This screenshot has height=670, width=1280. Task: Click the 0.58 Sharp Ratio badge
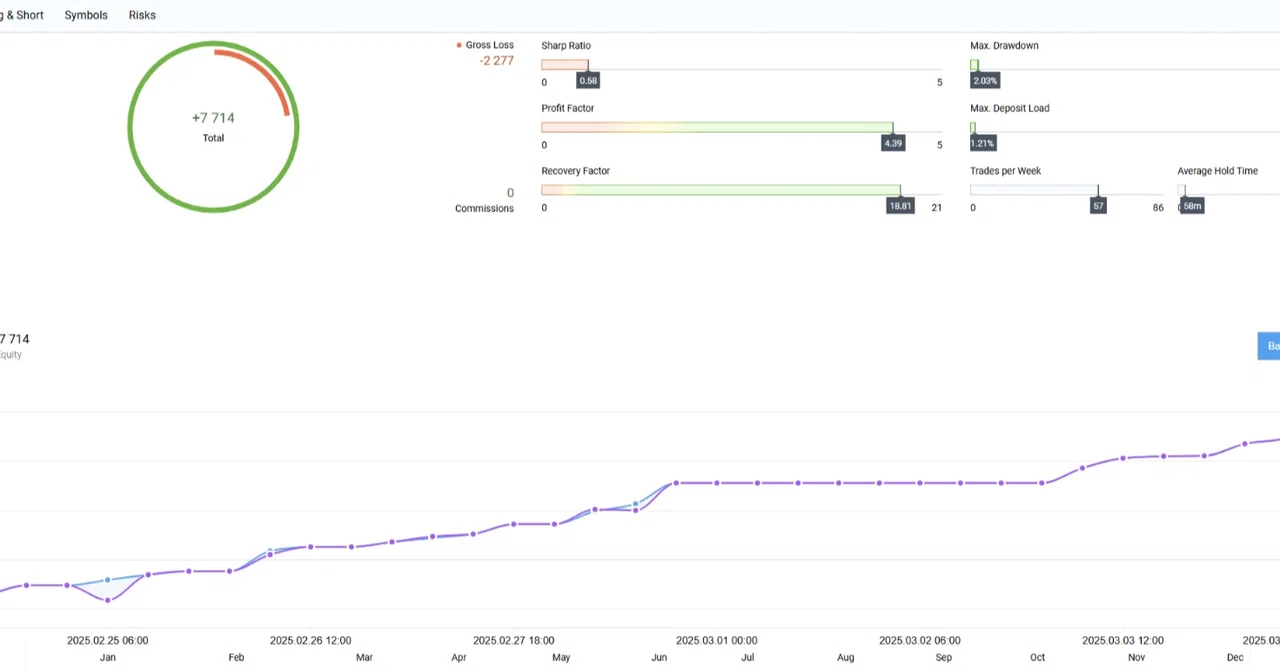point(588,81)
